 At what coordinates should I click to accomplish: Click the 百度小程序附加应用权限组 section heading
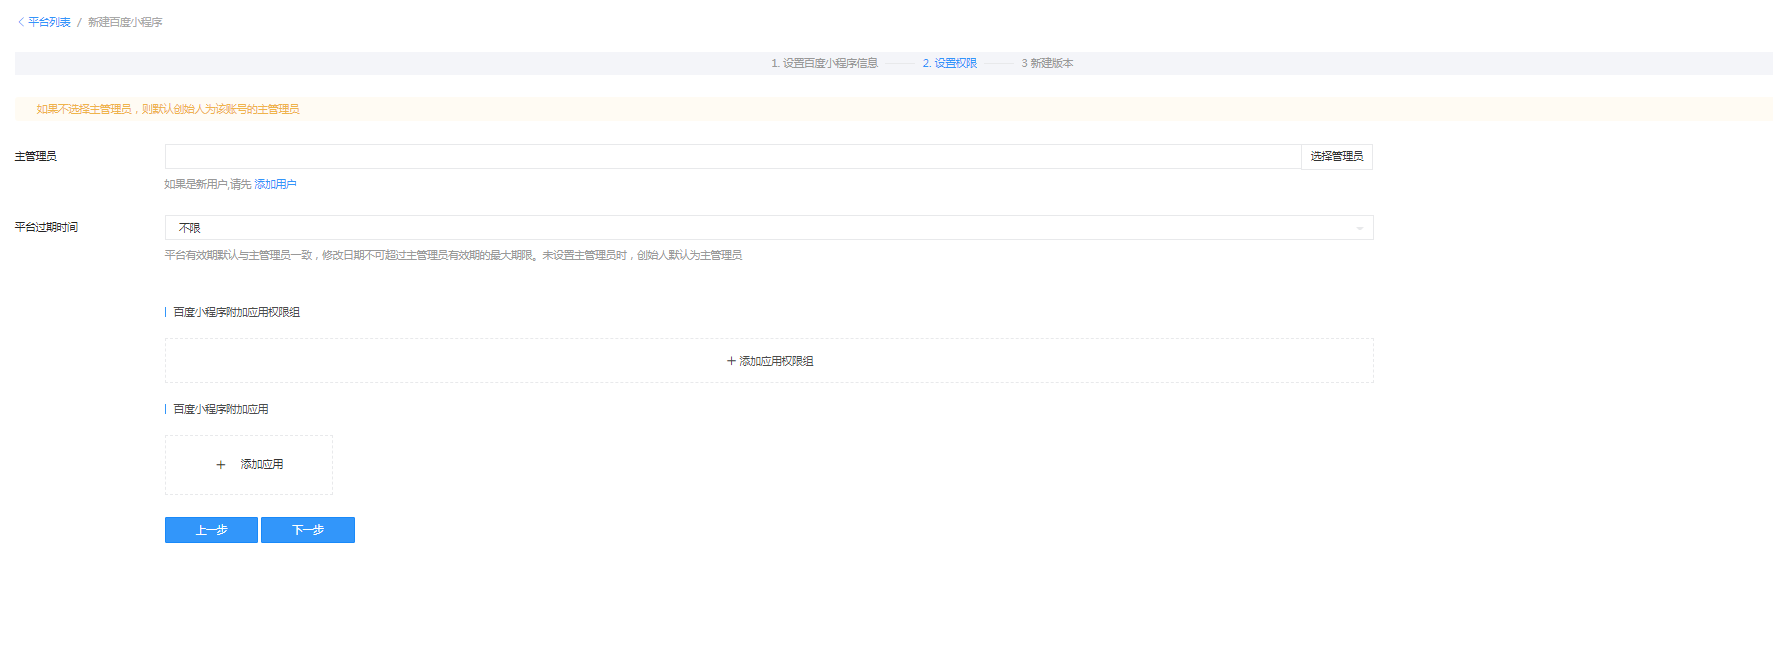point(237,312)
